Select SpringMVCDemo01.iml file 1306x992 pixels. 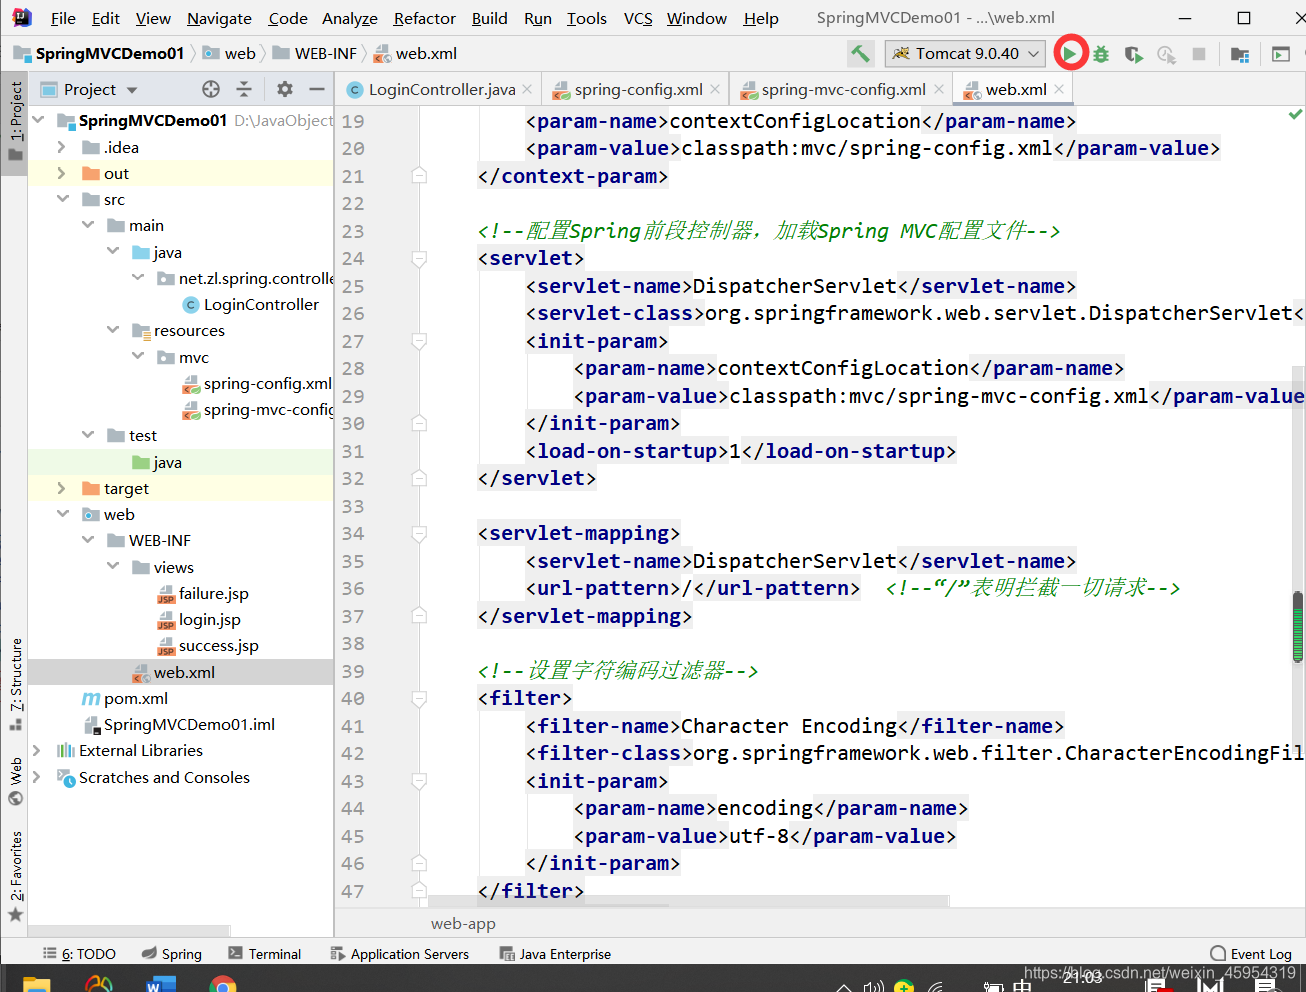179,724
